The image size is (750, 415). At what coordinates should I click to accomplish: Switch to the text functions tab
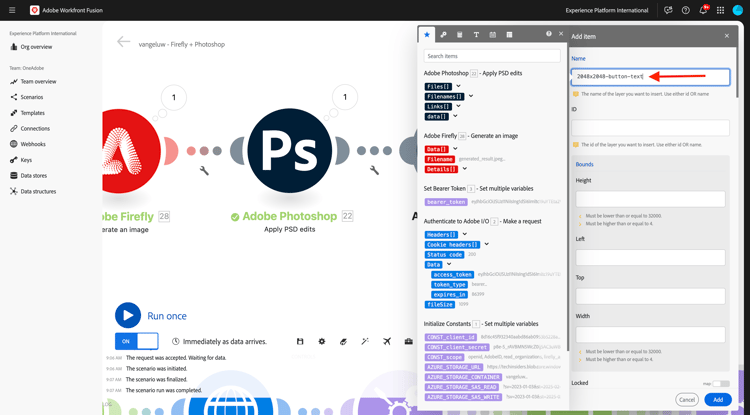click(x=476, y=34)
